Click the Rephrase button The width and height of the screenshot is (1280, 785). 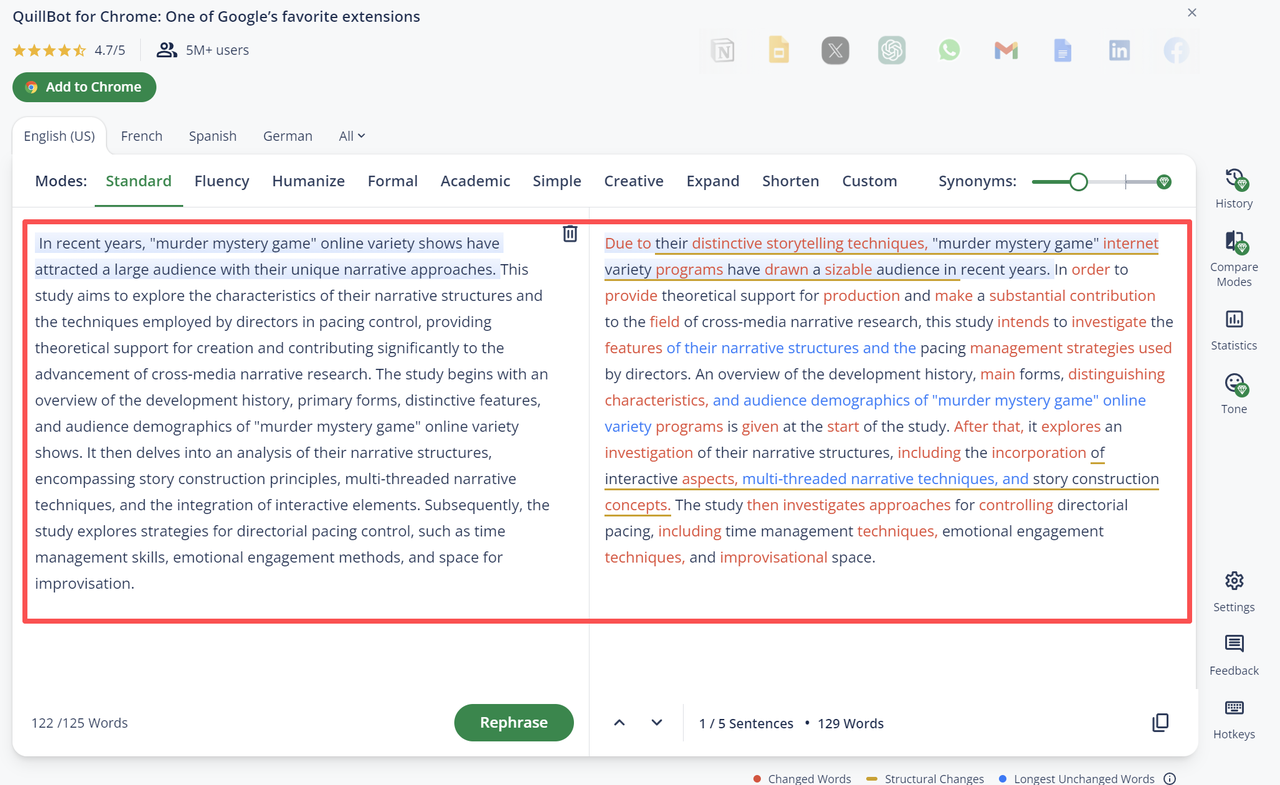(x=514, y=723)
